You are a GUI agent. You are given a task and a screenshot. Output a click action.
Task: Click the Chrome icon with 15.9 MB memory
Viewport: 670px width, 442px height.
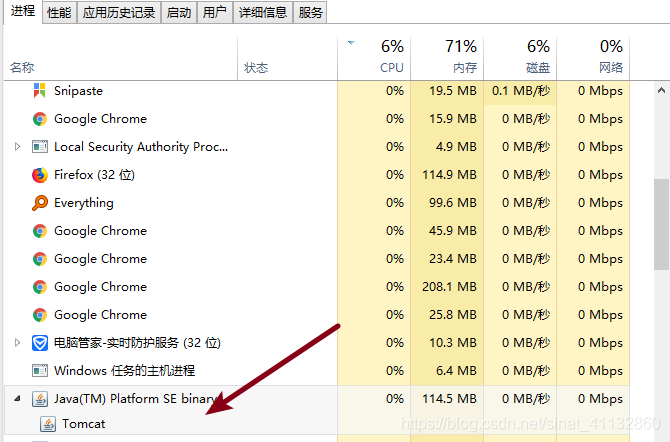pos(40,119)
